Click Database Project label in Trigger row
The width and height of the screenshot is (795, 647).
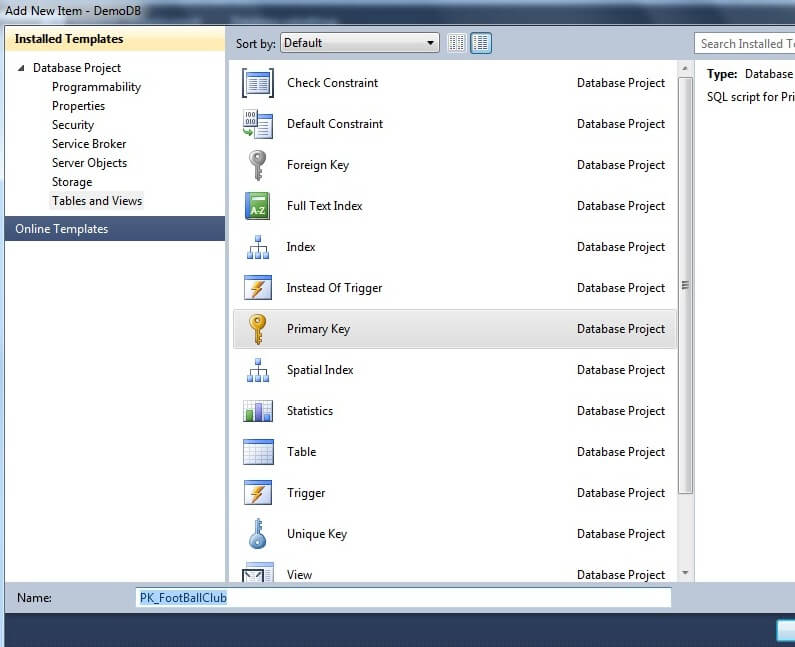(621, 493)
